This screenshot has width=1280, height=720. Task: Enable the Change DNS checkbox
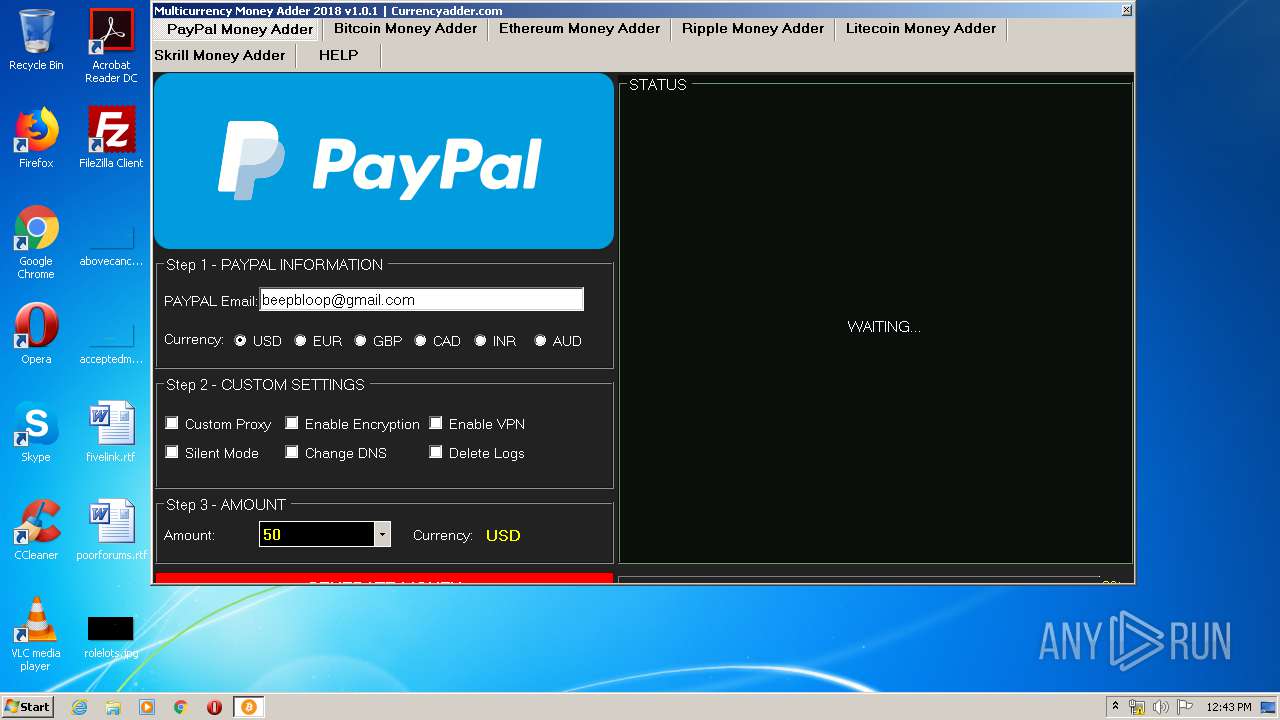[x=292, y=453]
